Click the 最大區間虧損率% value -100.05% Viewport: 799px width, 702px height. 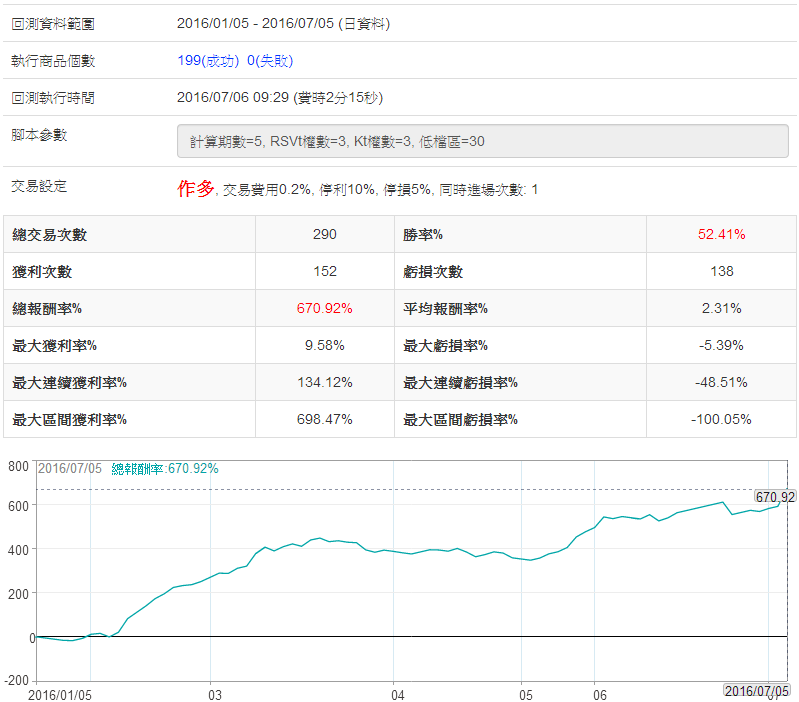click(721, 419)
